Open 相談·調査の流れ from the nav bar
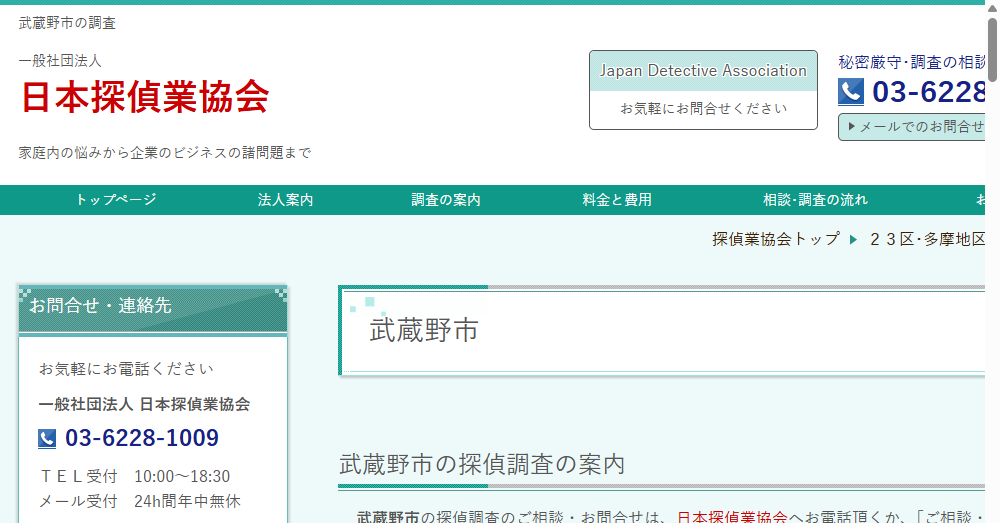The image size is (1000, 523). 815,200
